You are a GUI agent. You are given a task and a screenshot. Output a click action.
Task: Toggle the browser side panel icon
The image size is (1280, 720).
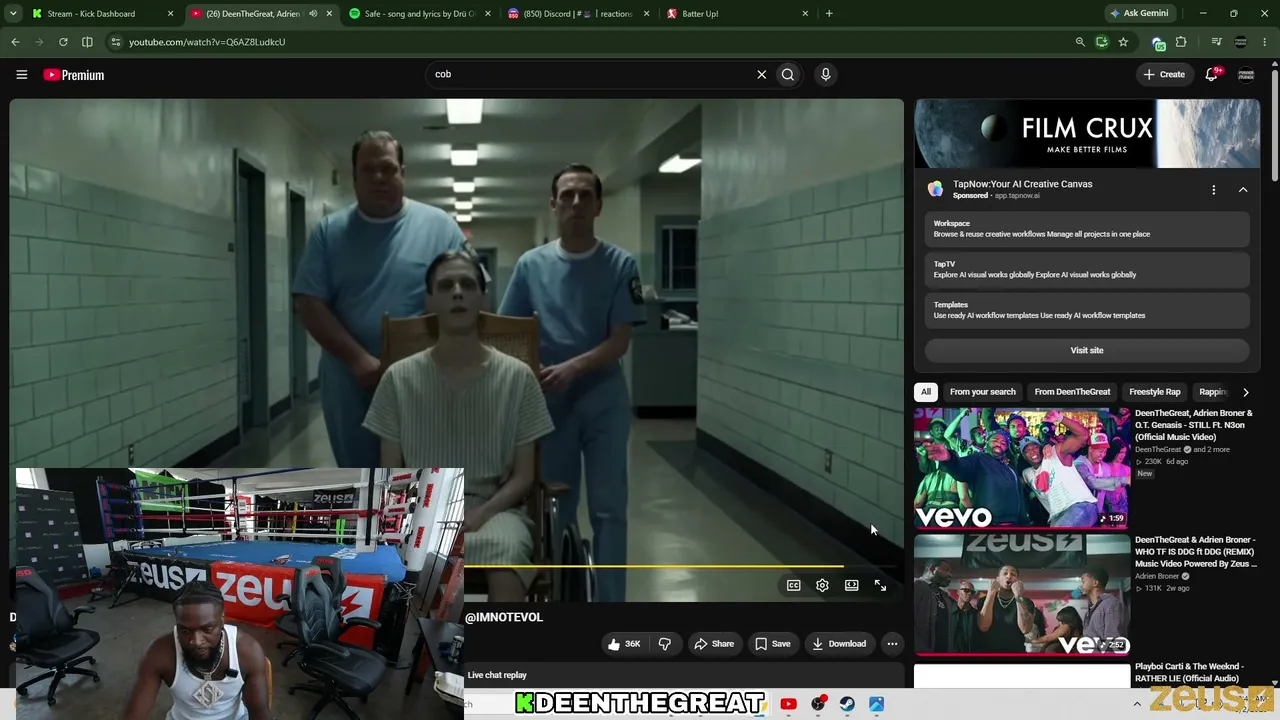point(87,42)
